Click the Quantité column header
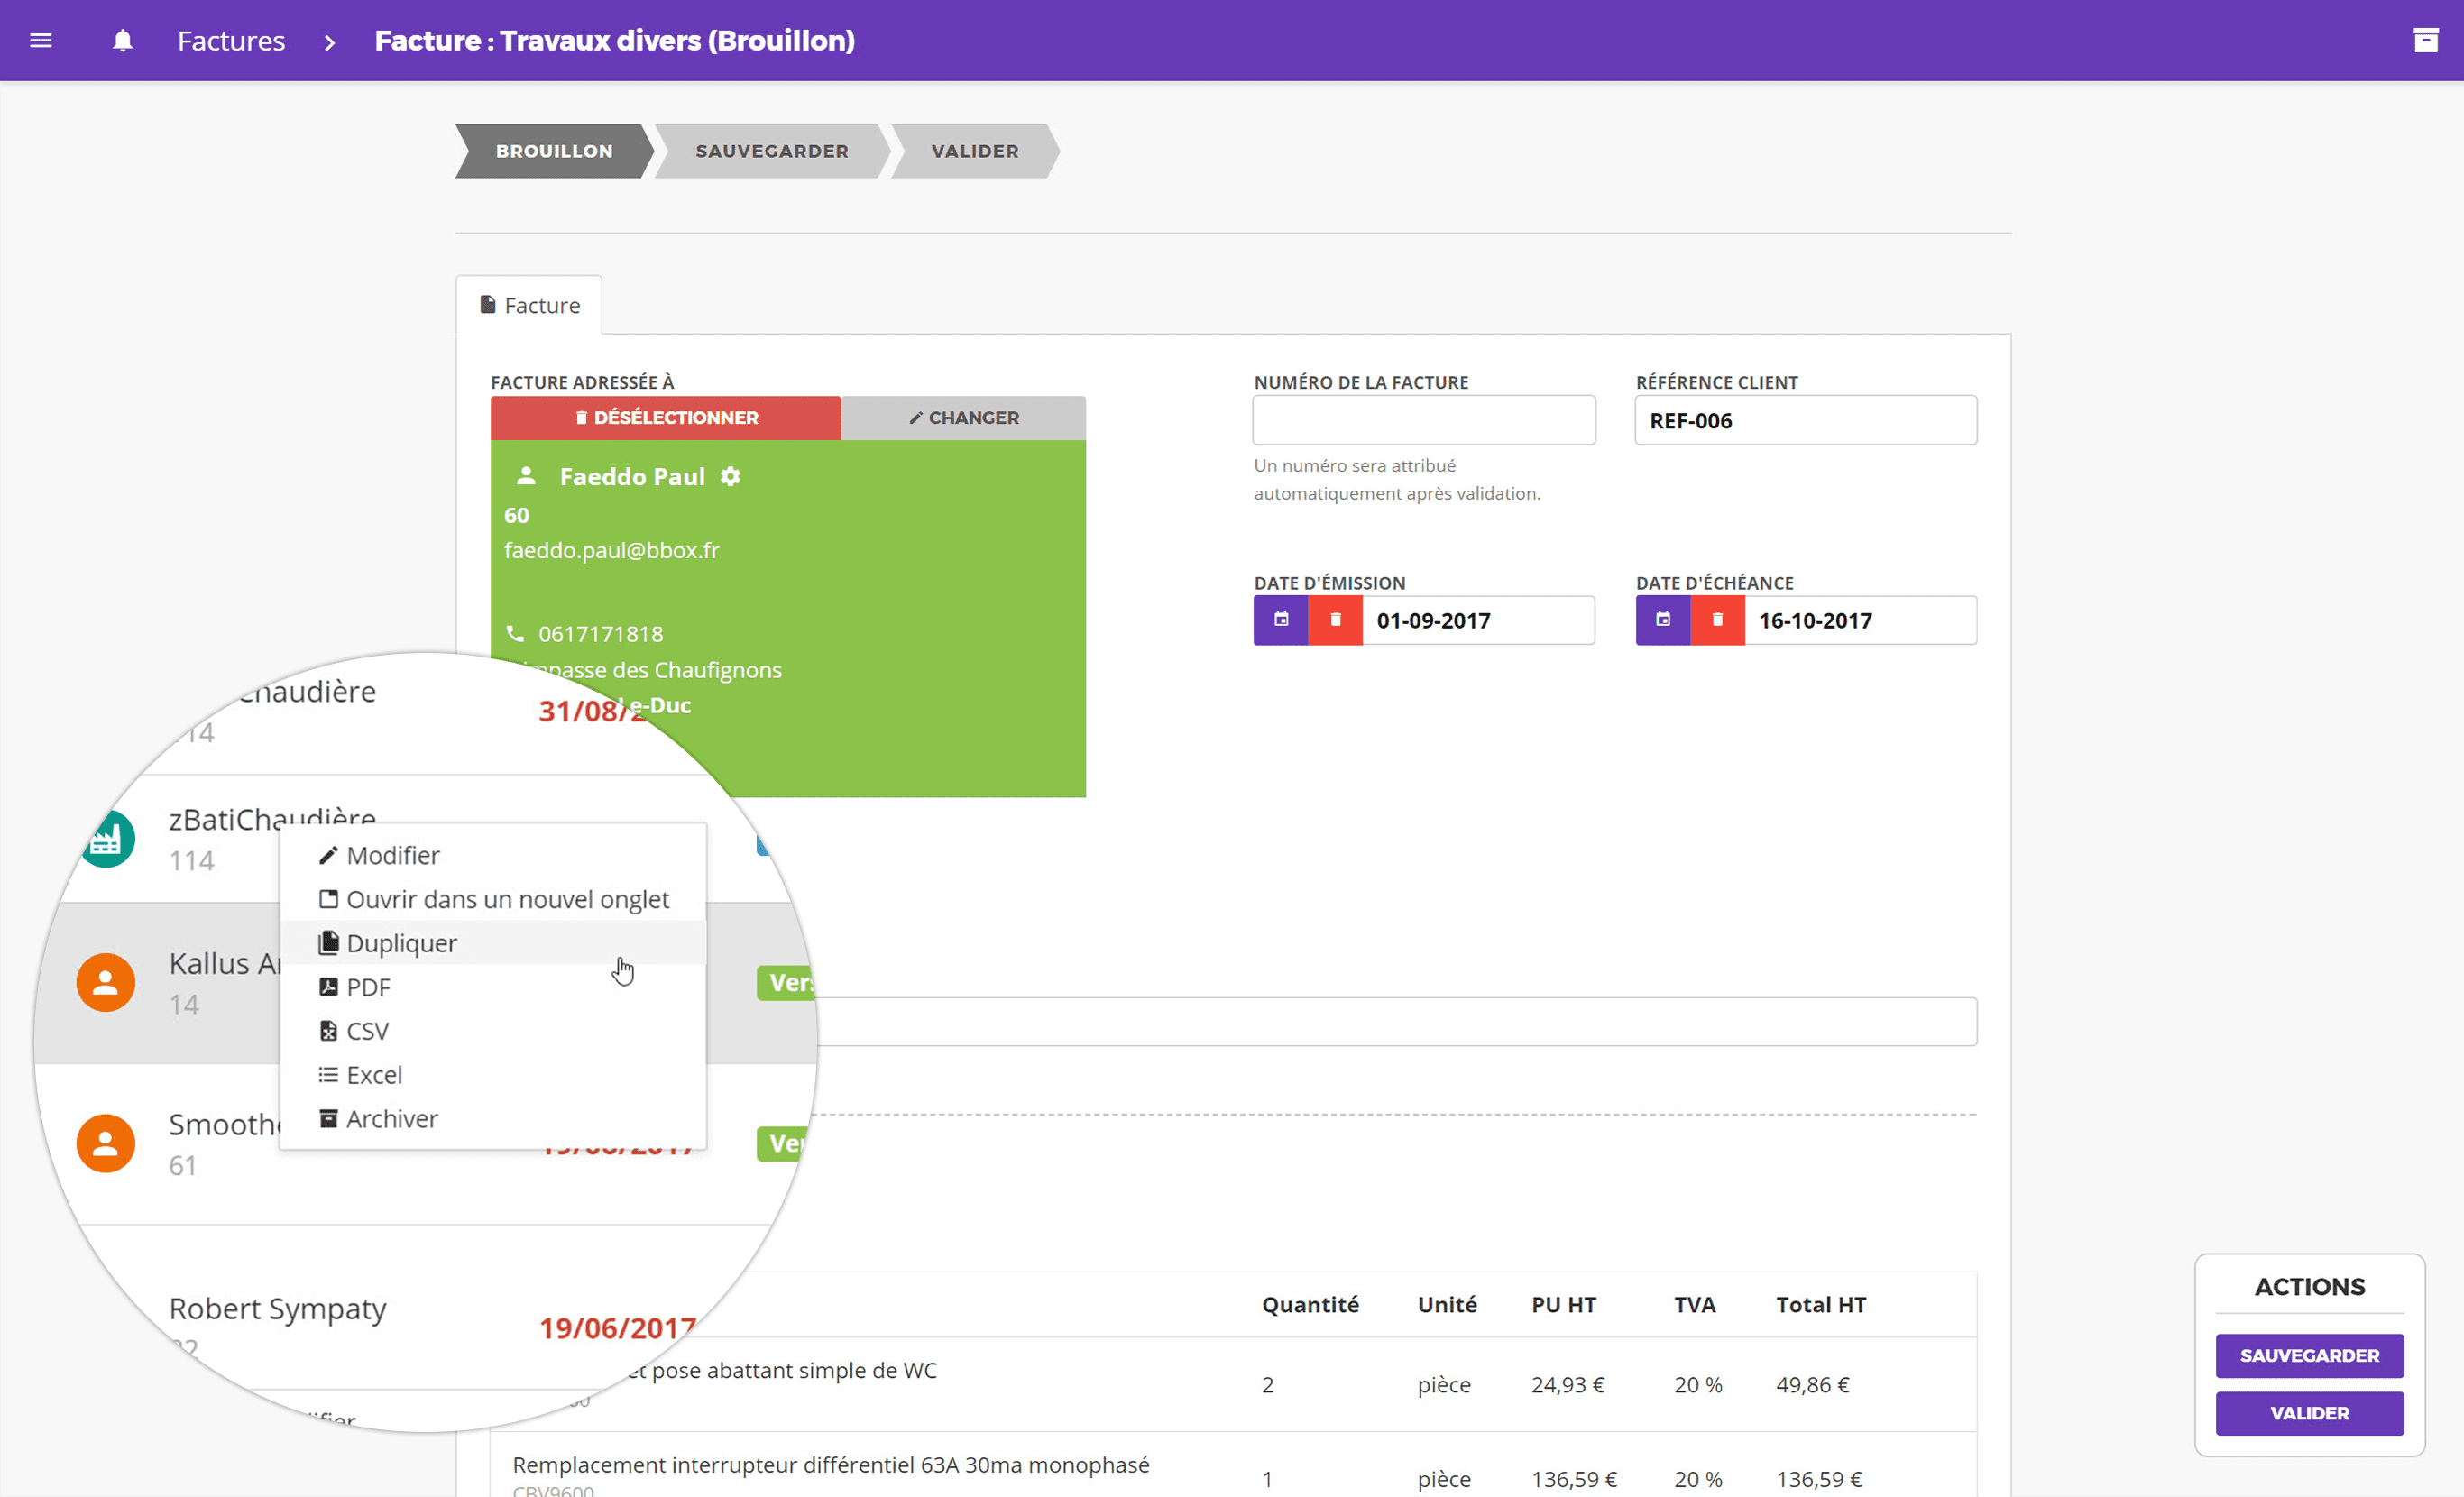2464x1497 pixels. [1310, 1304]
